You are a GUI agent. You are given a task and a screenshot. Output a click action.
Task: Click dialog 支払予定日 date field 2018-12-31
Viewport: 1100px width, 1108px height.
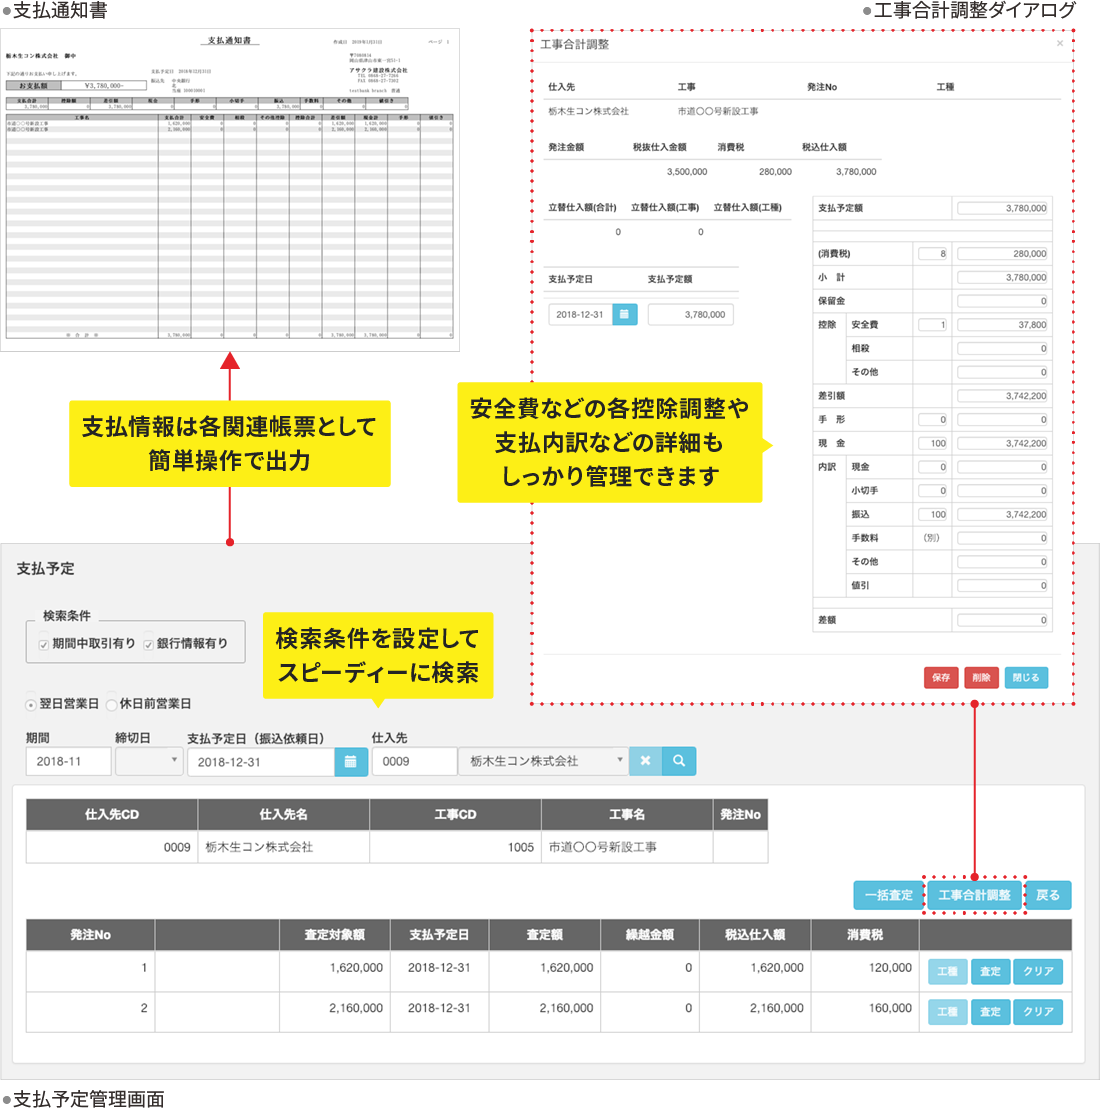[580, 314]
